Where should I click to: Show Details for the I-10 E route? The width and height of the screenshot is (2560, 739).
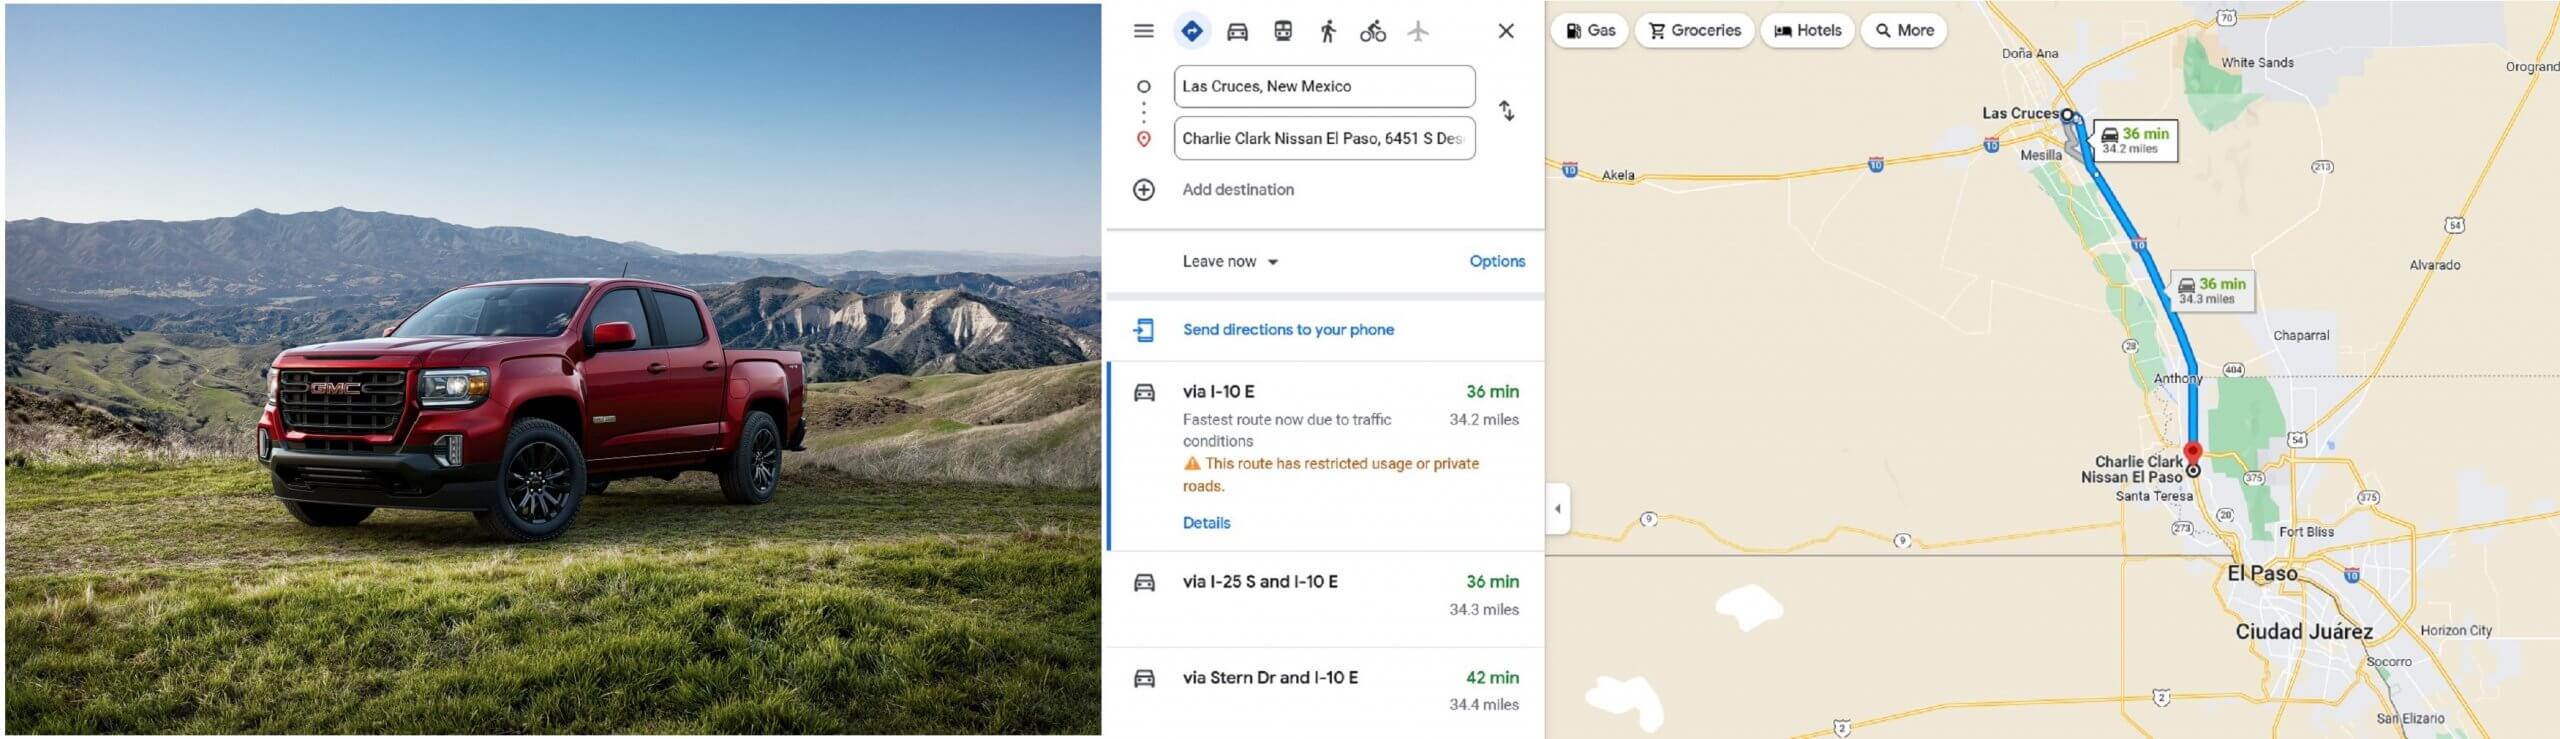(x=1206, y=523)
